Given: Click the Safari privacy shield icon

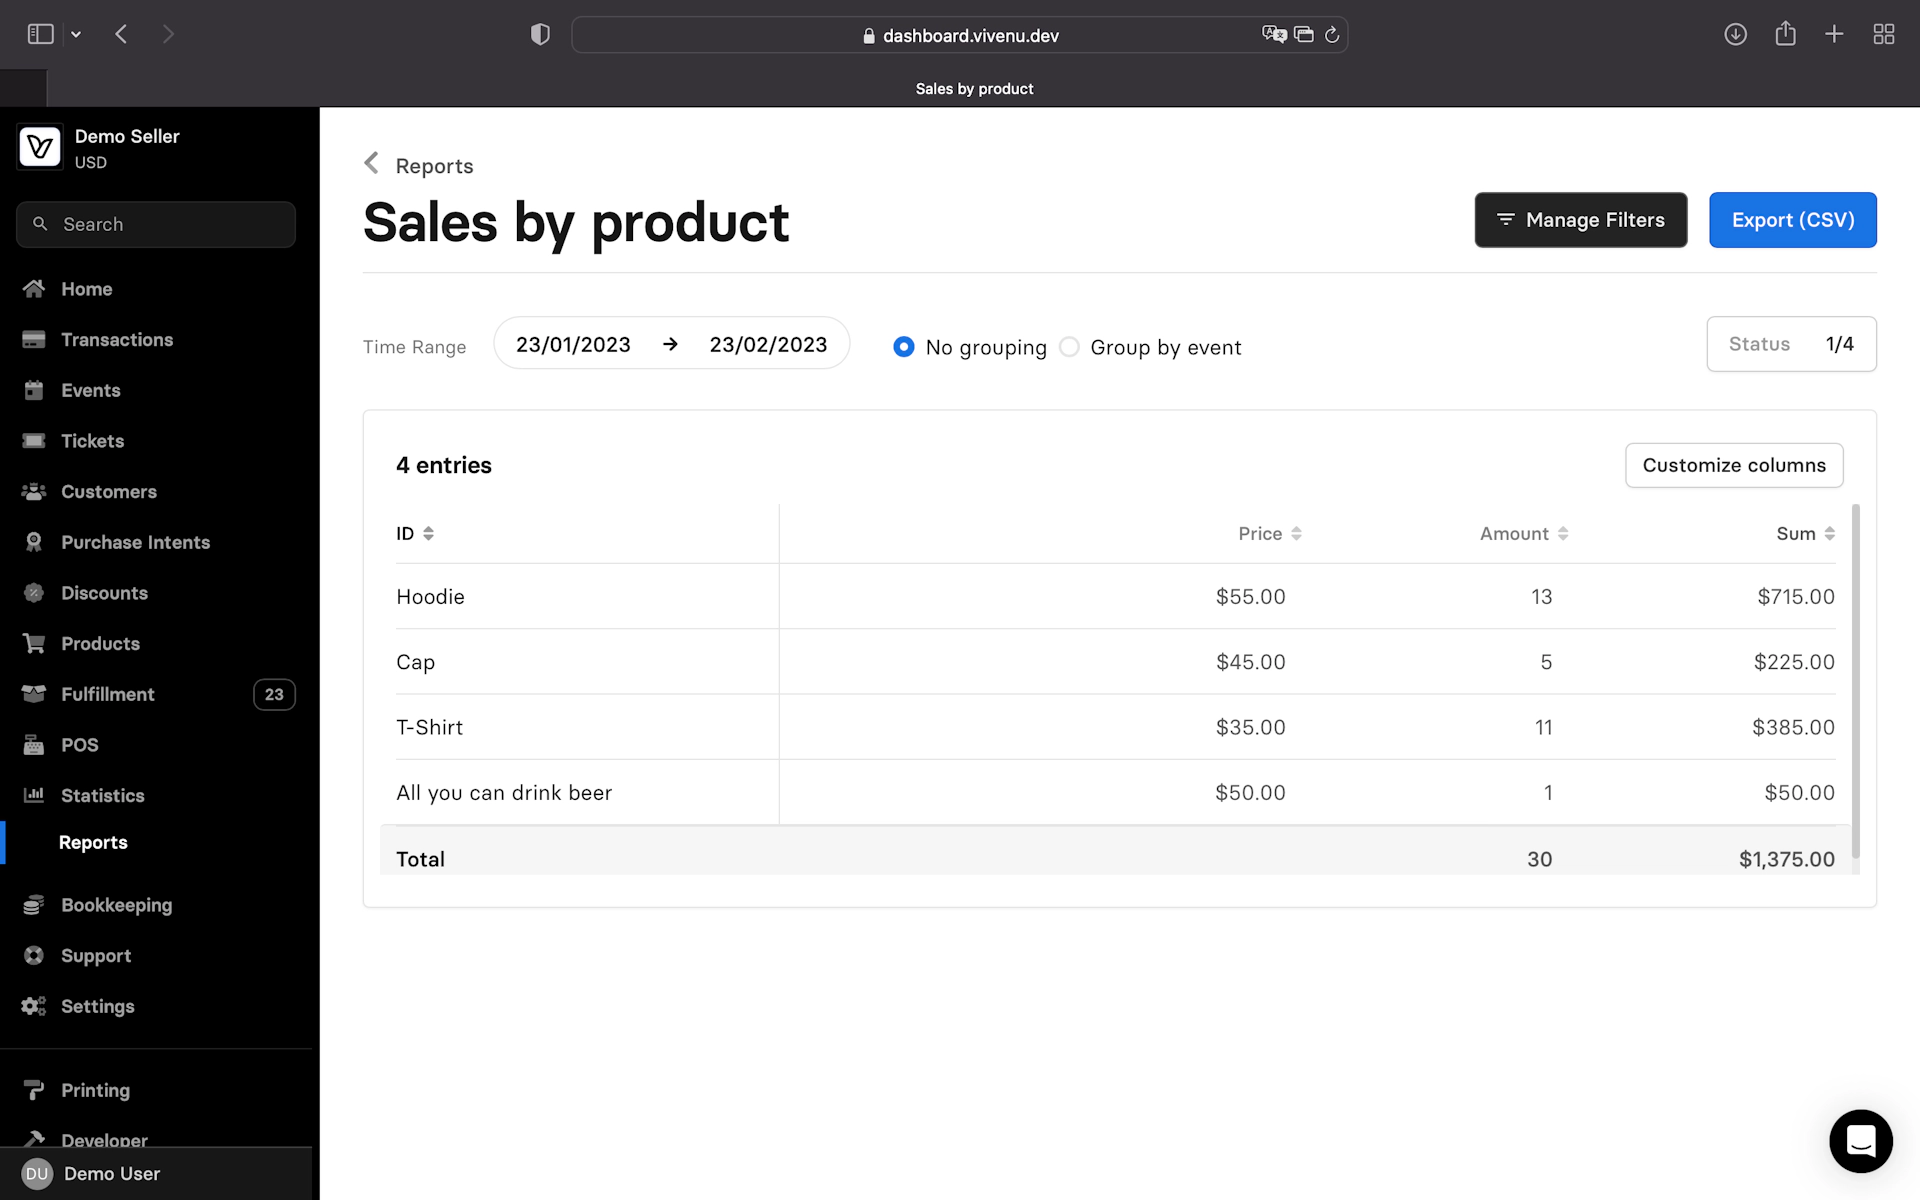Looking at the screenshot, I should pos(540,35).
